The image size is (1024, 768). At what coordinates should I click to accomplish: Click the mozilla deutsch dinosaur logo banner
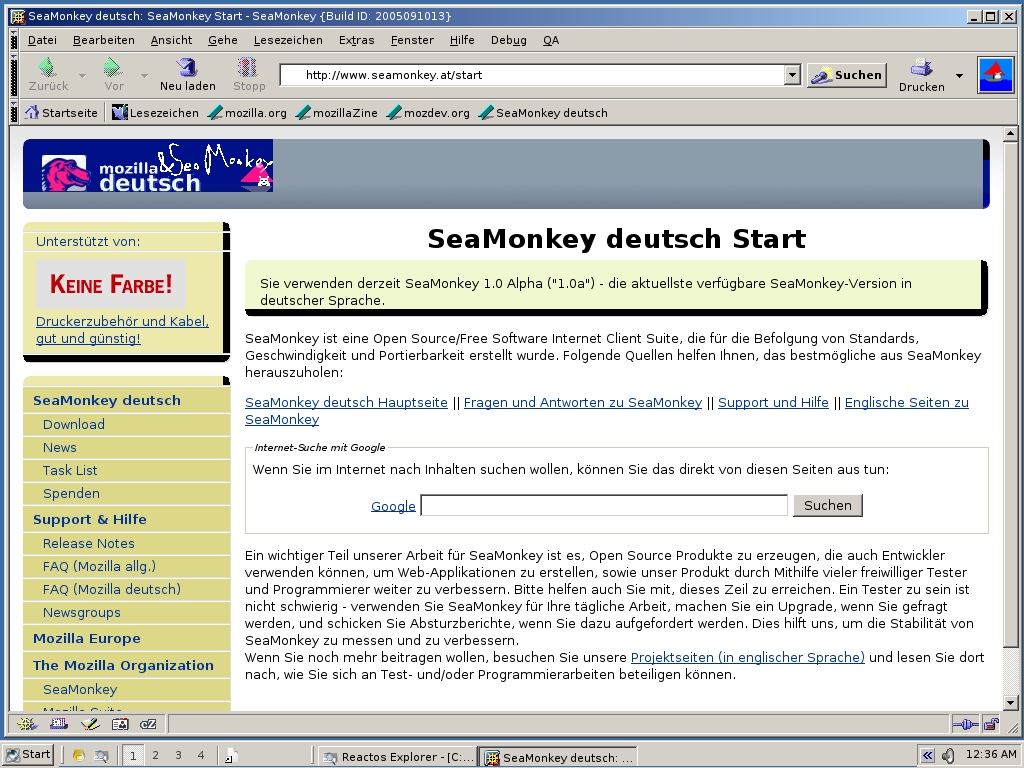(x=148, y=166)
